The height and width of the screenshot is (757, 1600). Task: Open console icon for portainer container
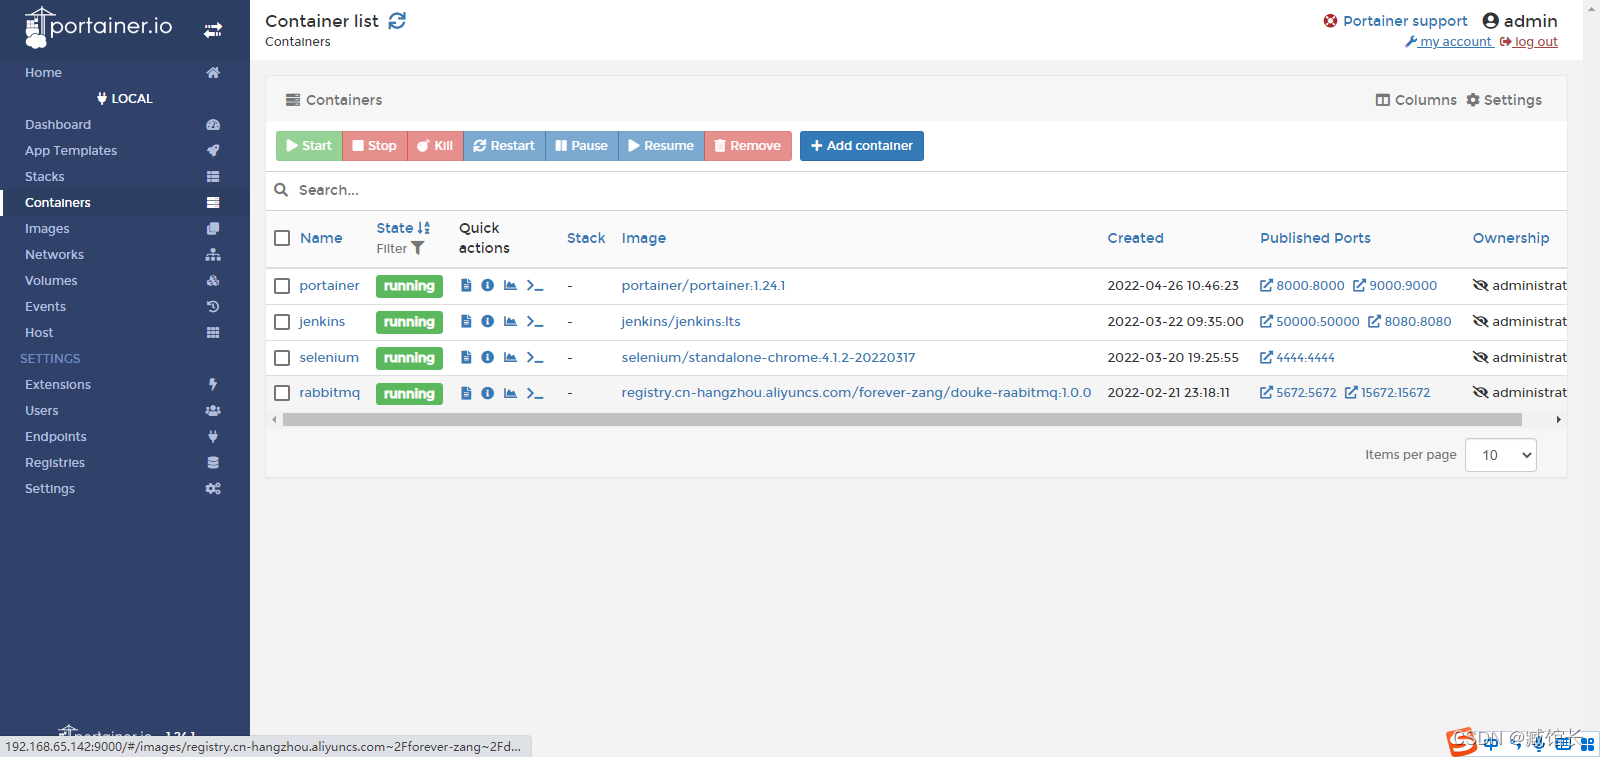tap(535, 286)
